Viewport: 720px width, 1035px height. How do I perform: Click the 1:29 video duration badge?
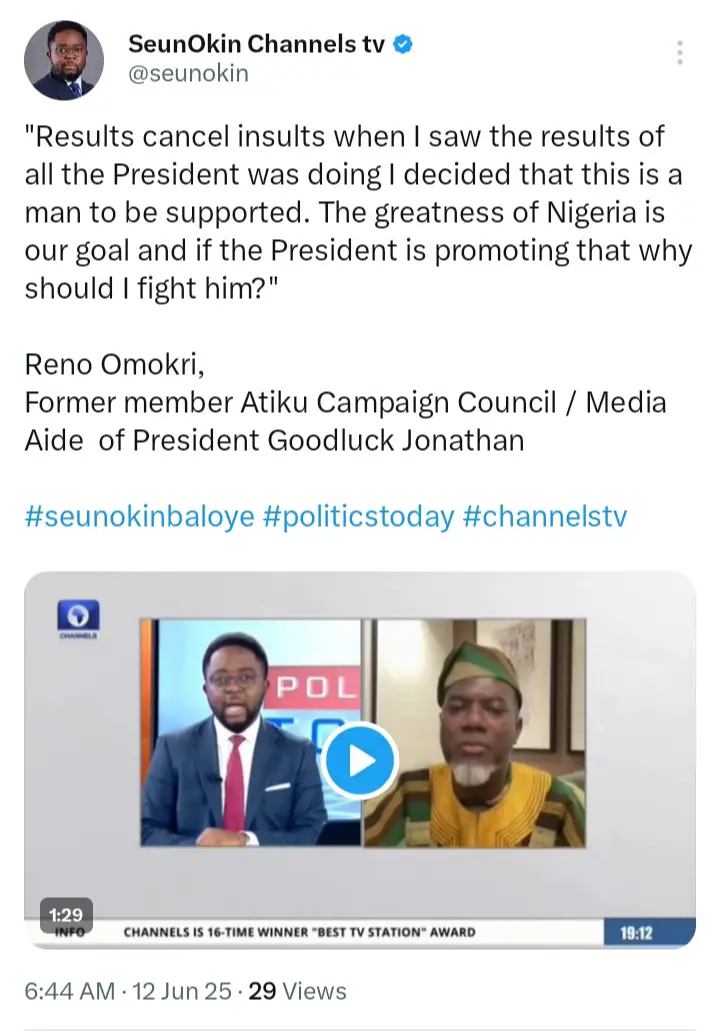pyautogui.click(x=65, y=913)
